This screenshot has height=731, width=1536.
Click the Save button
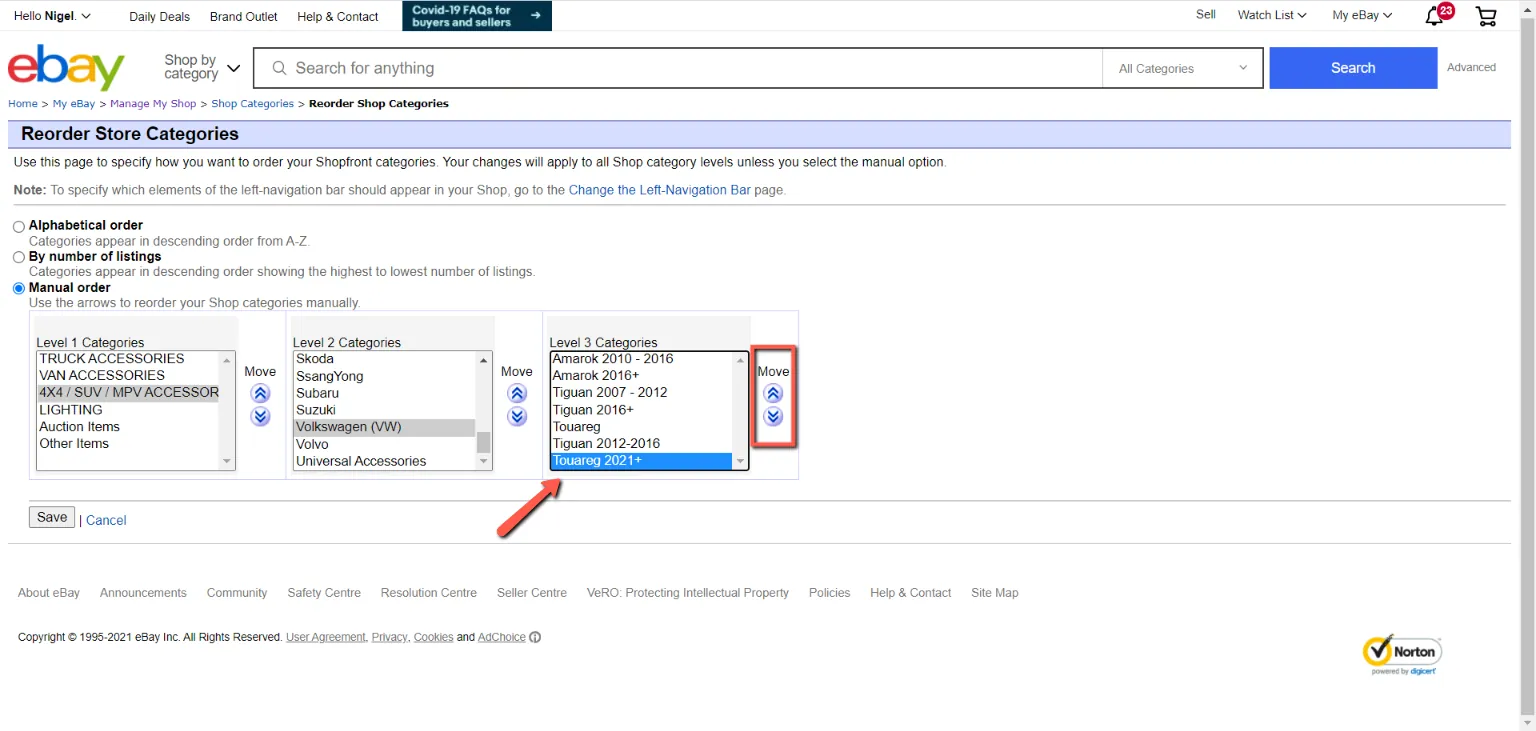(52, 517)
